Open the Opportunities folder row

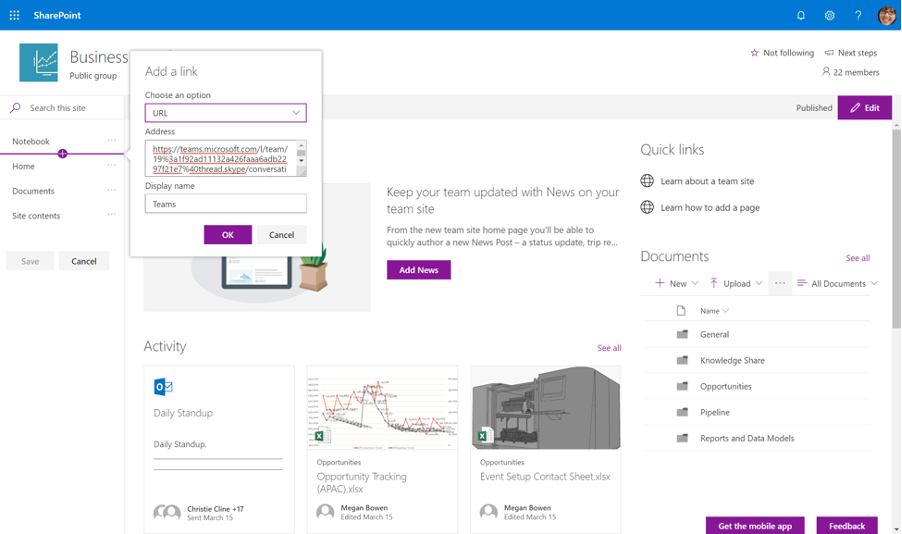point(757,386)
